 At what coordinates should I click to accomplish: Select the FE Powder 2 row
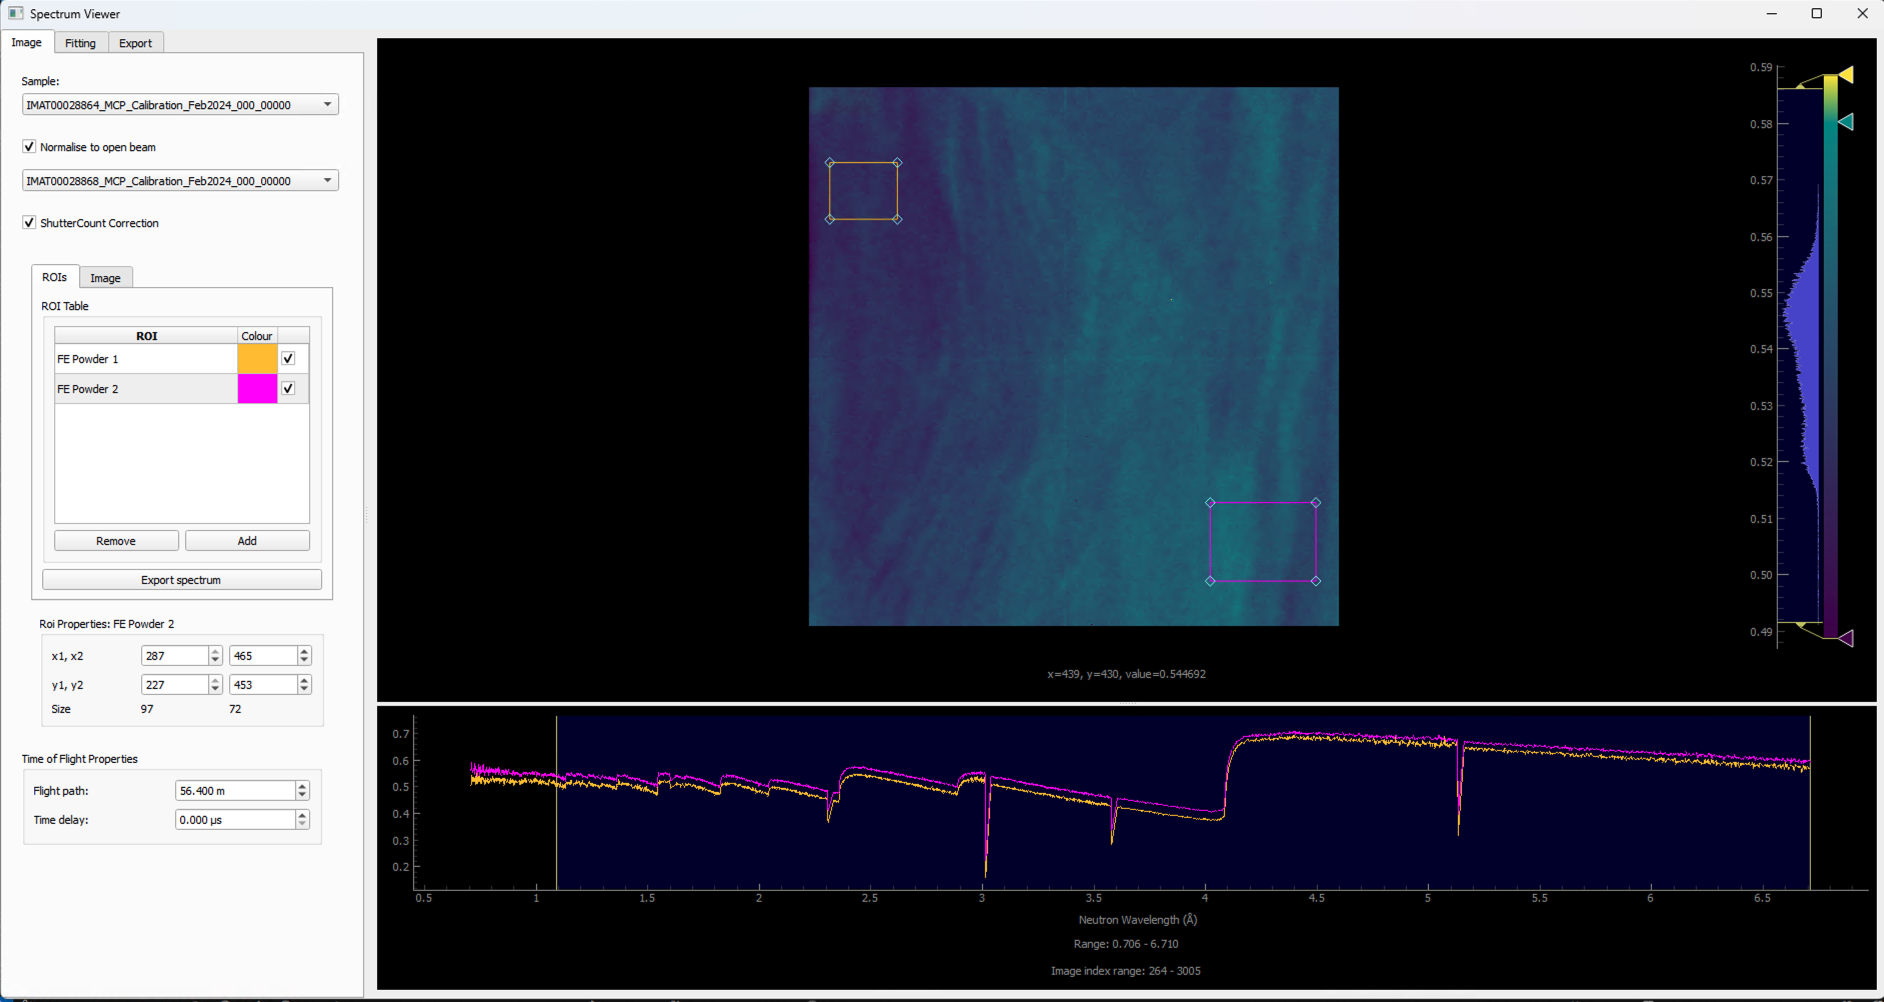[x=146, y=389]
